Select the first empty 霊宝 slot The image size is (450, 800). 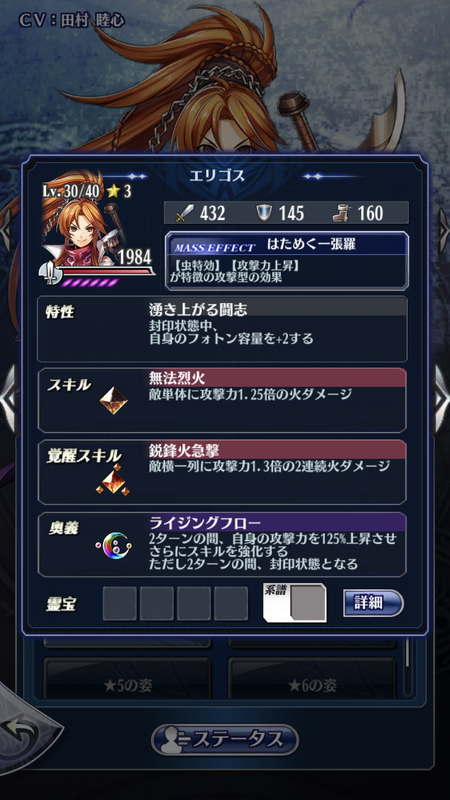[x=119, y=604]
